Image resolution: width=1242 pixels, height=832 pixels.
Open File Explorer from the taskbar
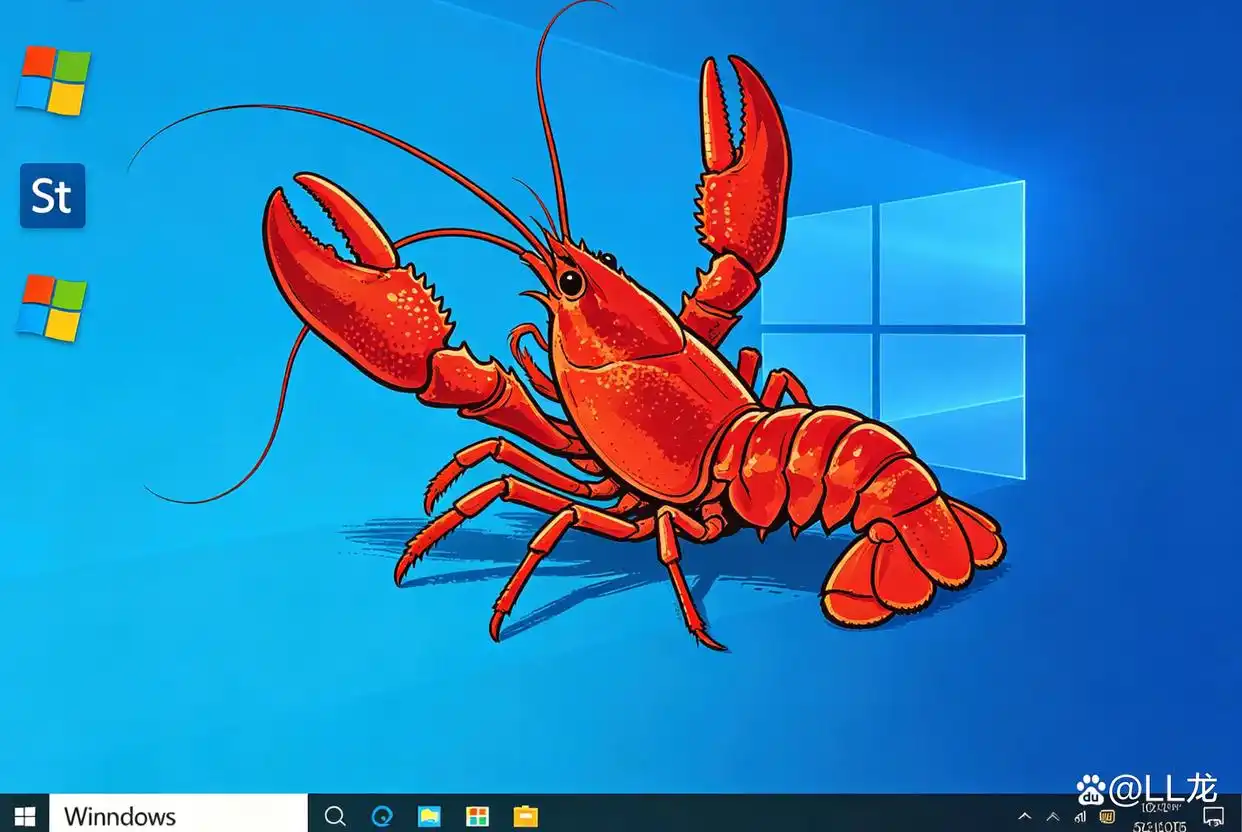[x=430, y=816]
